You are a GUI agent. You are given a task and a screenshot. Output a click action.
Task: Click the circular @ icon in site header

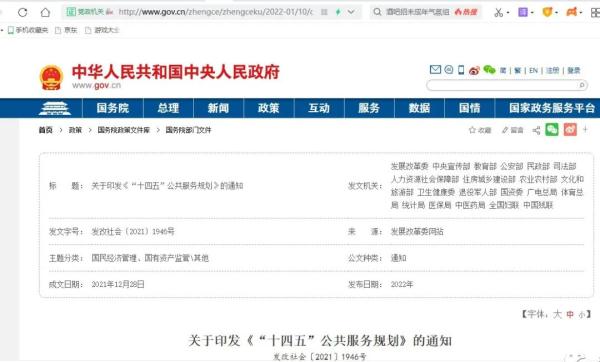(x=449, y=70)
